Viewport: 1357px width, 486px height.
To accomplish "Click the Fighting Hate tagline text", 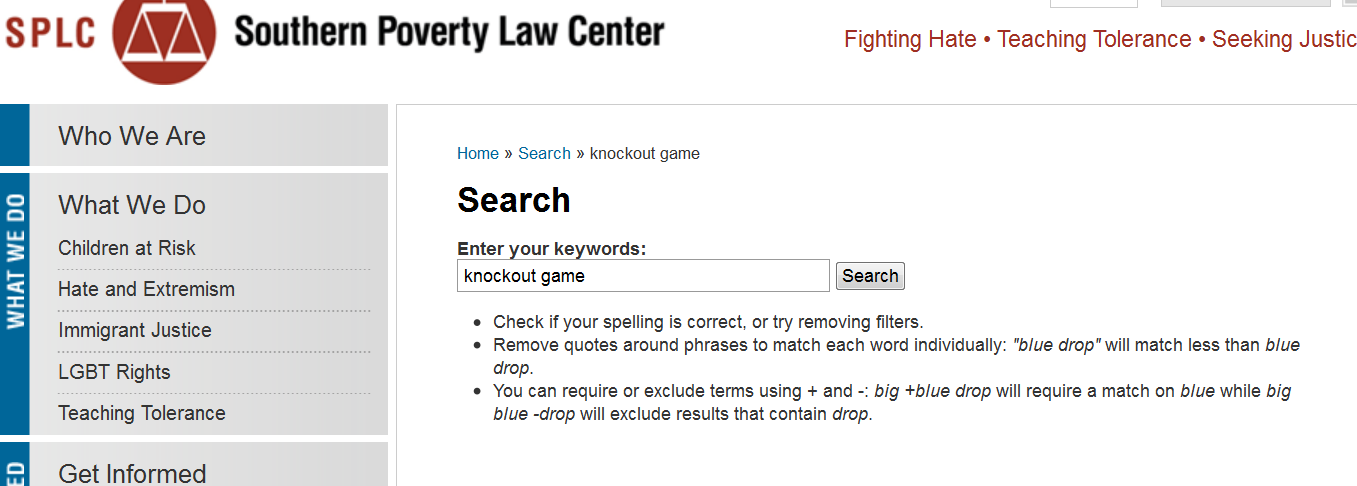I will click(x=910, y=39).
